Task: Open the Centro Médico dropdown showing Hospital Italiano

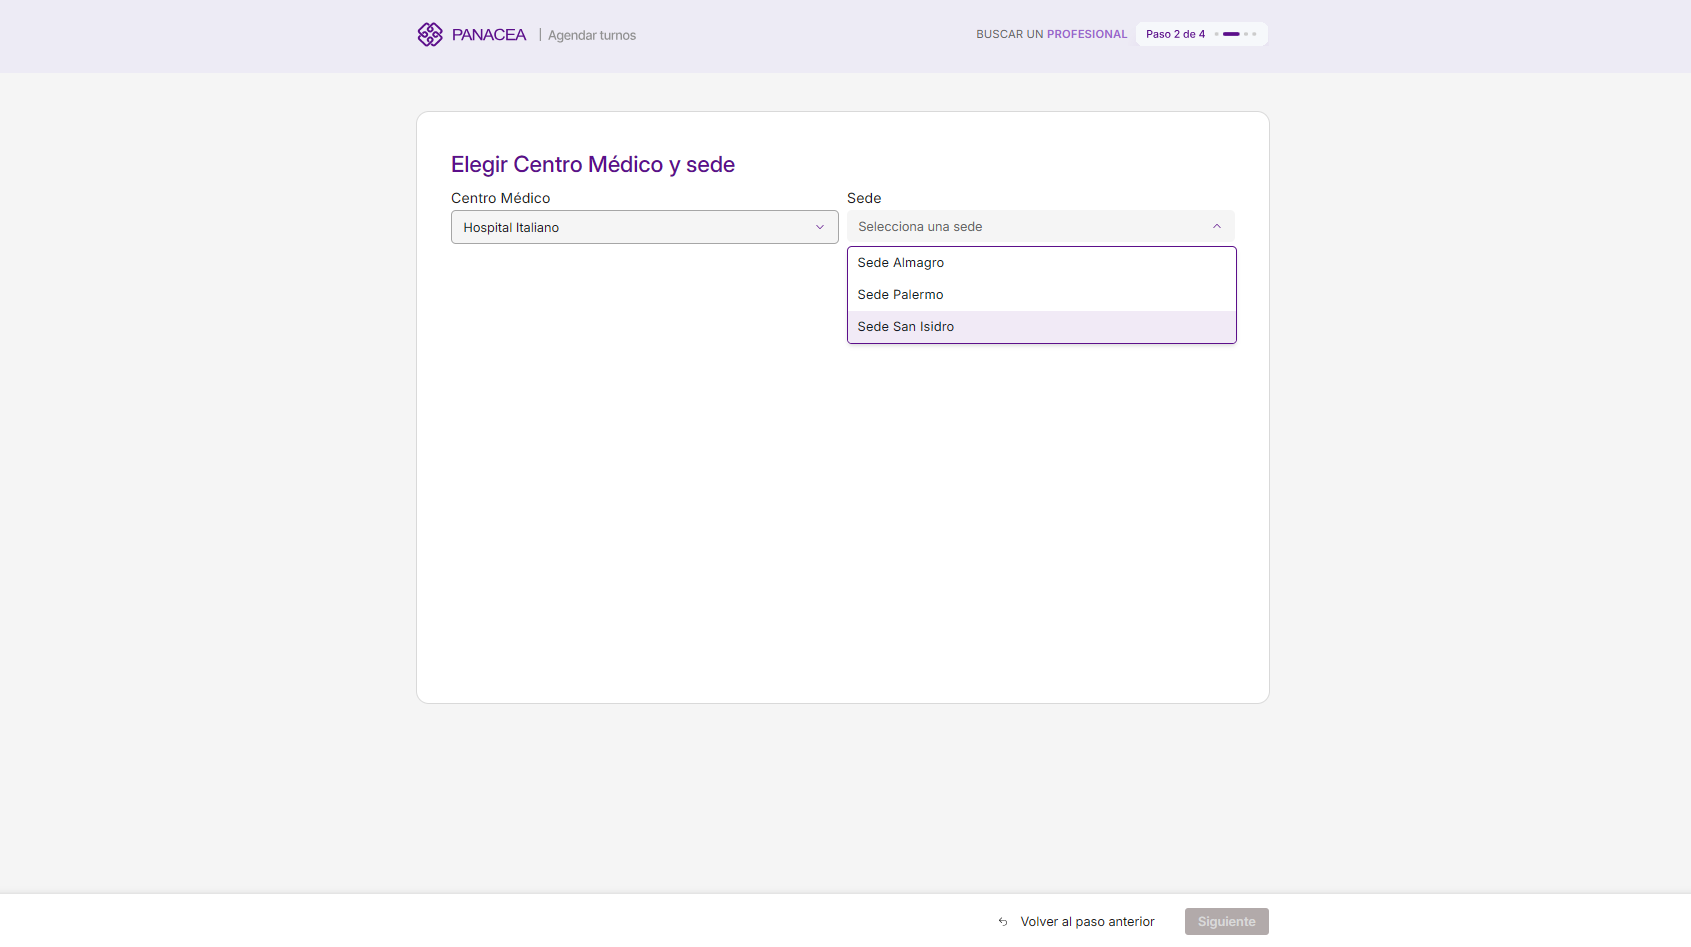Action: coord(644,227)
